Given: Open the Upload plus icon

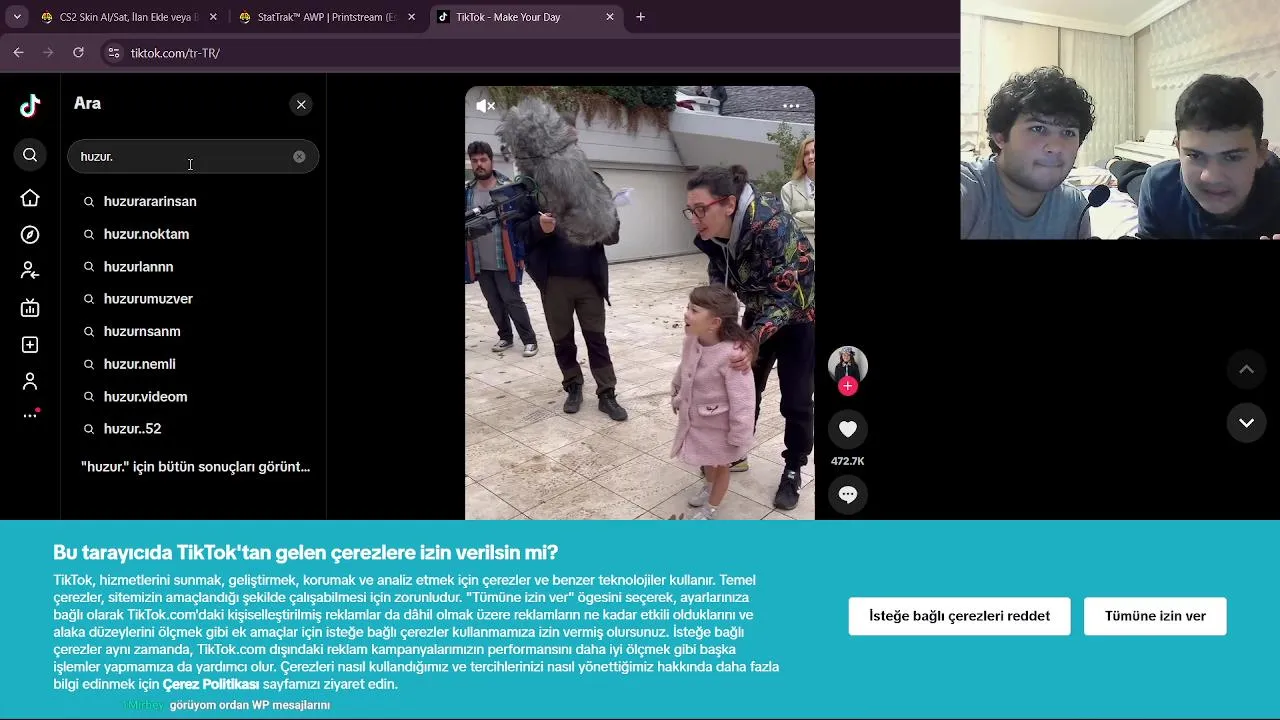Looking at the screenshot, I should (30, 345).
